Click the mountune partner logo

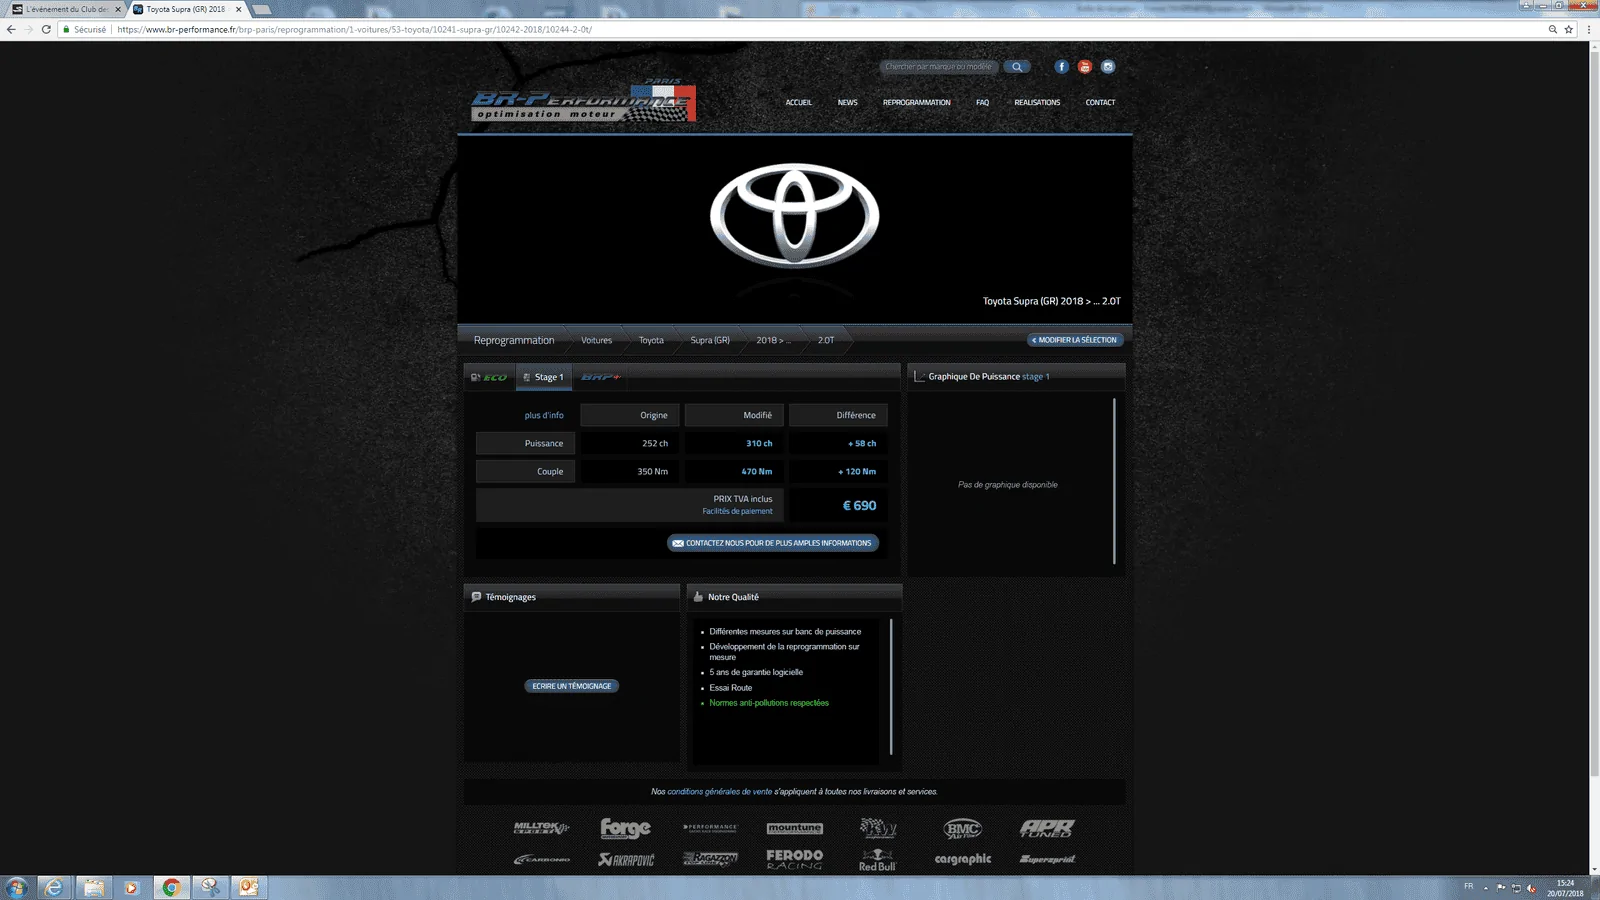pyautogui.click(x=794, y=828)
